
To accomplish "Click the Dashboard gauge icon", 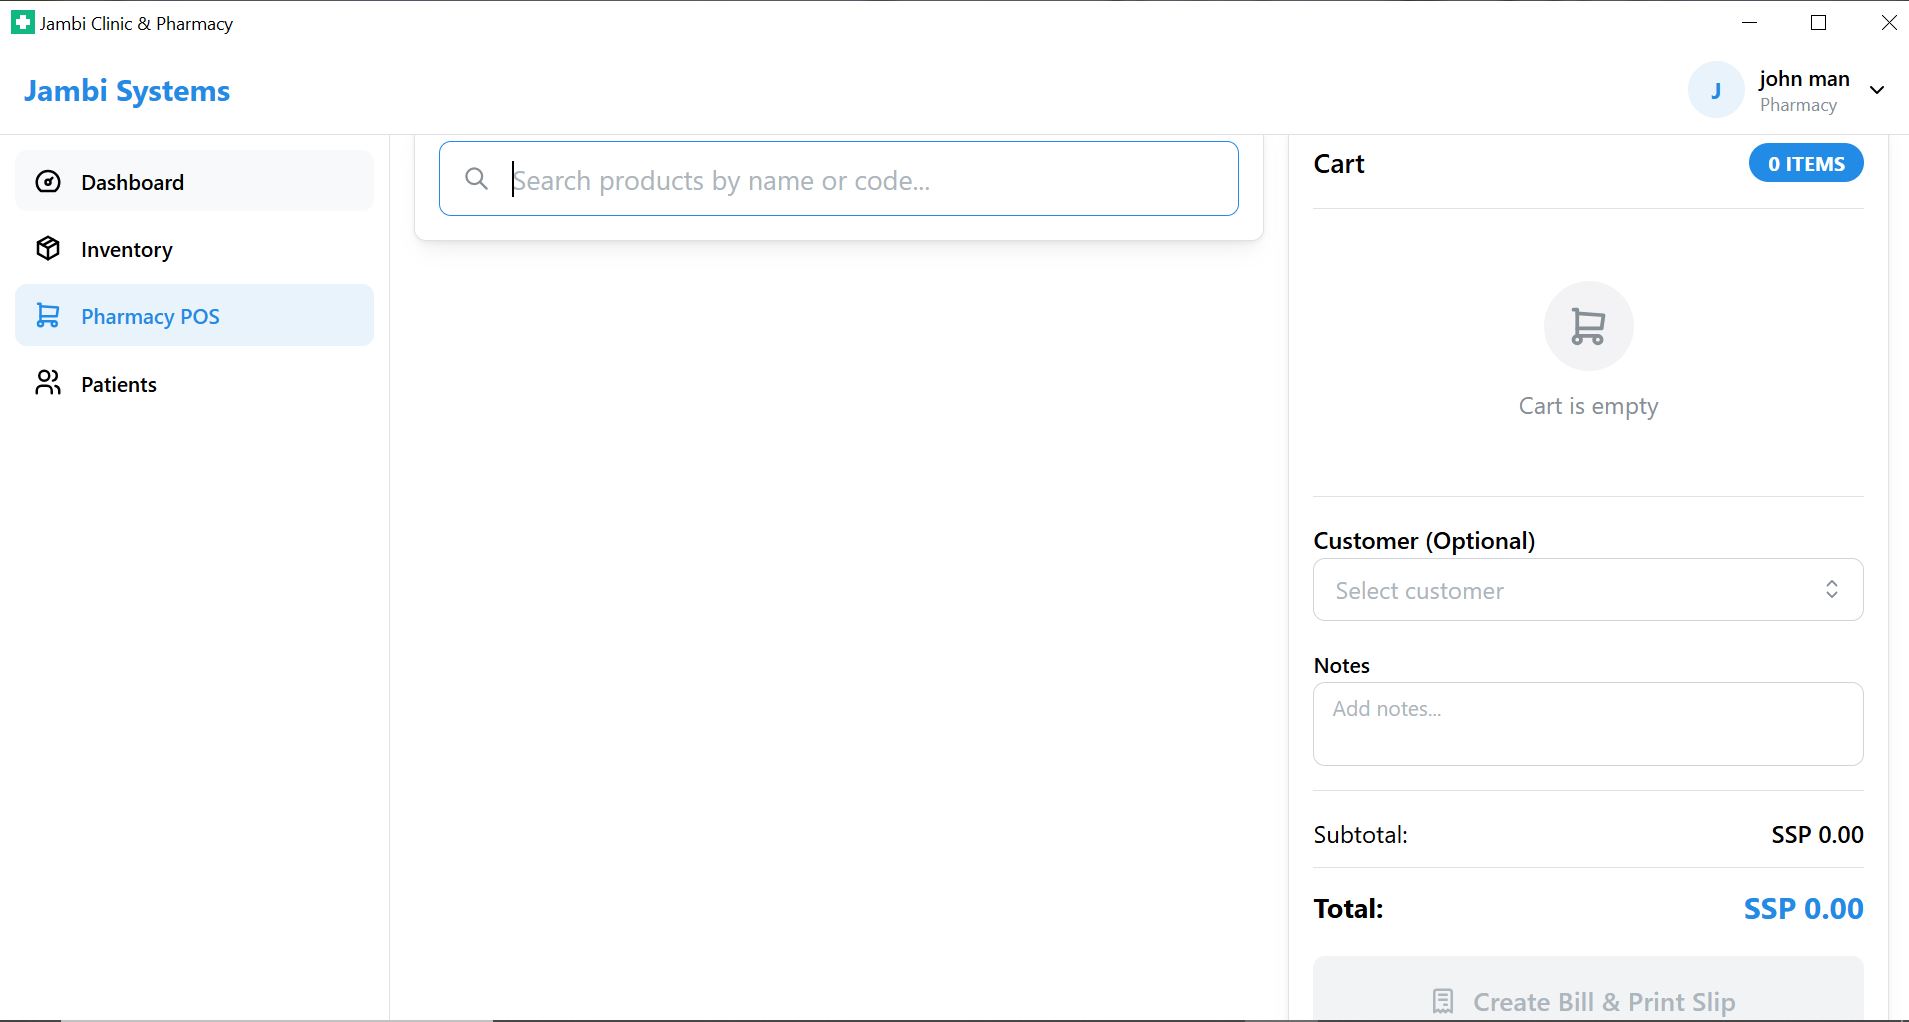I will [x=48, y=182].
